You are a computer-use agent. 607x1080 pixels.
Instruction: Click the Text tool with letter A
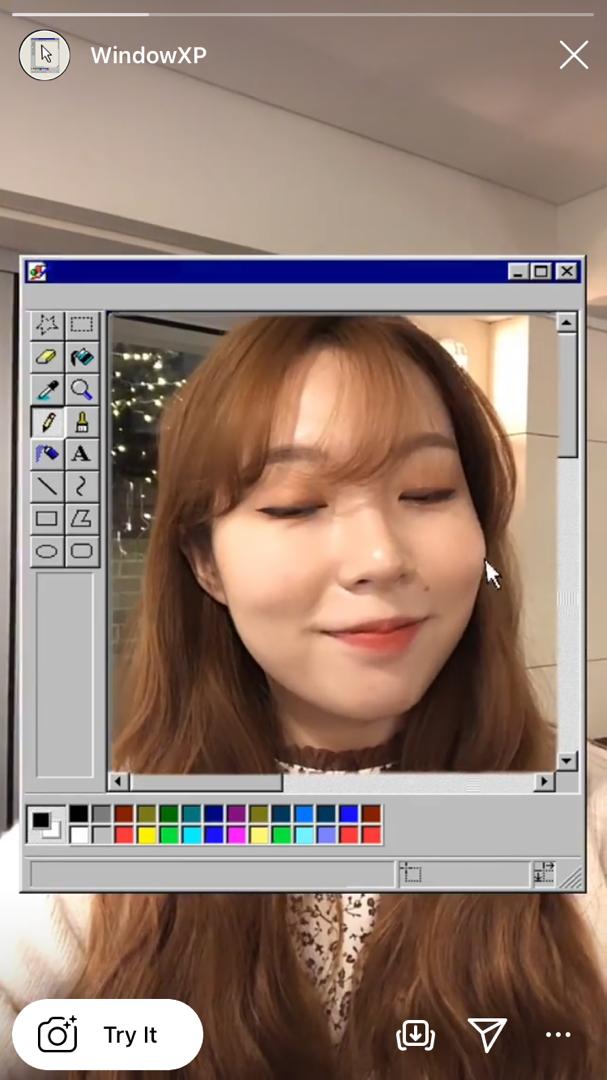click(x=82, y=453)
